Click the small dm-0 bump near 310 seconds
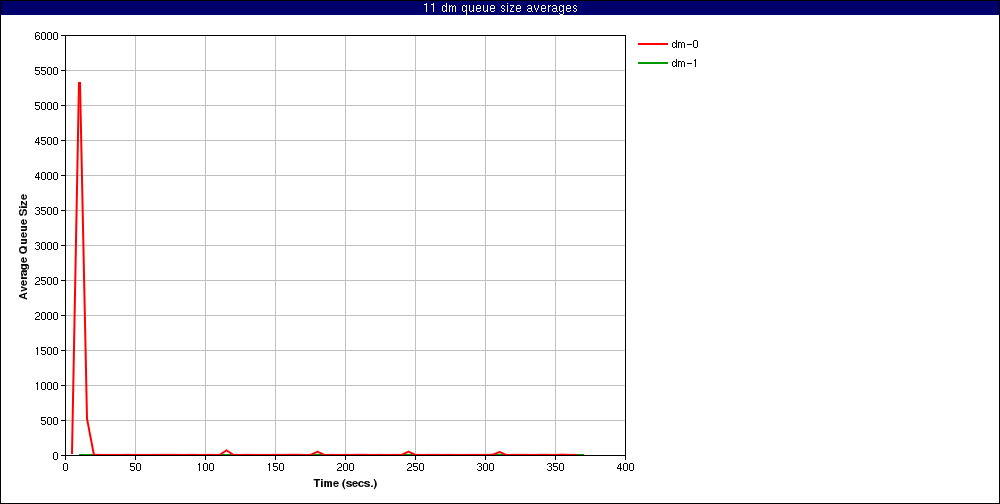The width and height of the screenshot is (1000, 504). point(499,452)
